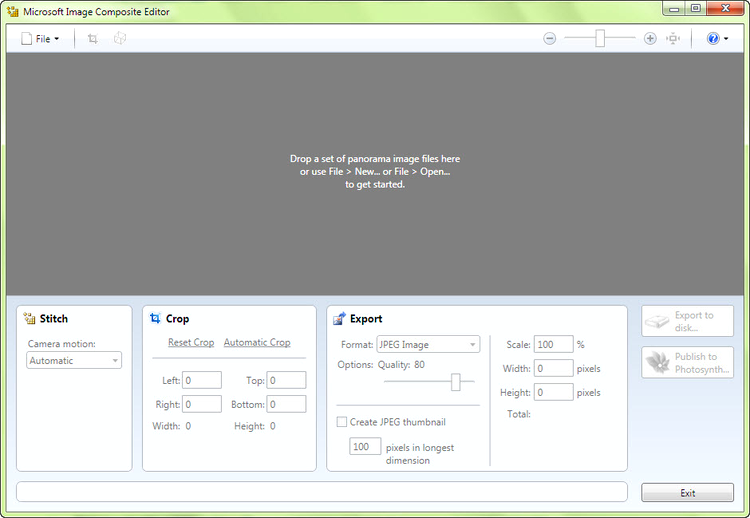Click the 'Drop a set of panorama image files here' text
750x518 pixels.
tap(375, 159)
